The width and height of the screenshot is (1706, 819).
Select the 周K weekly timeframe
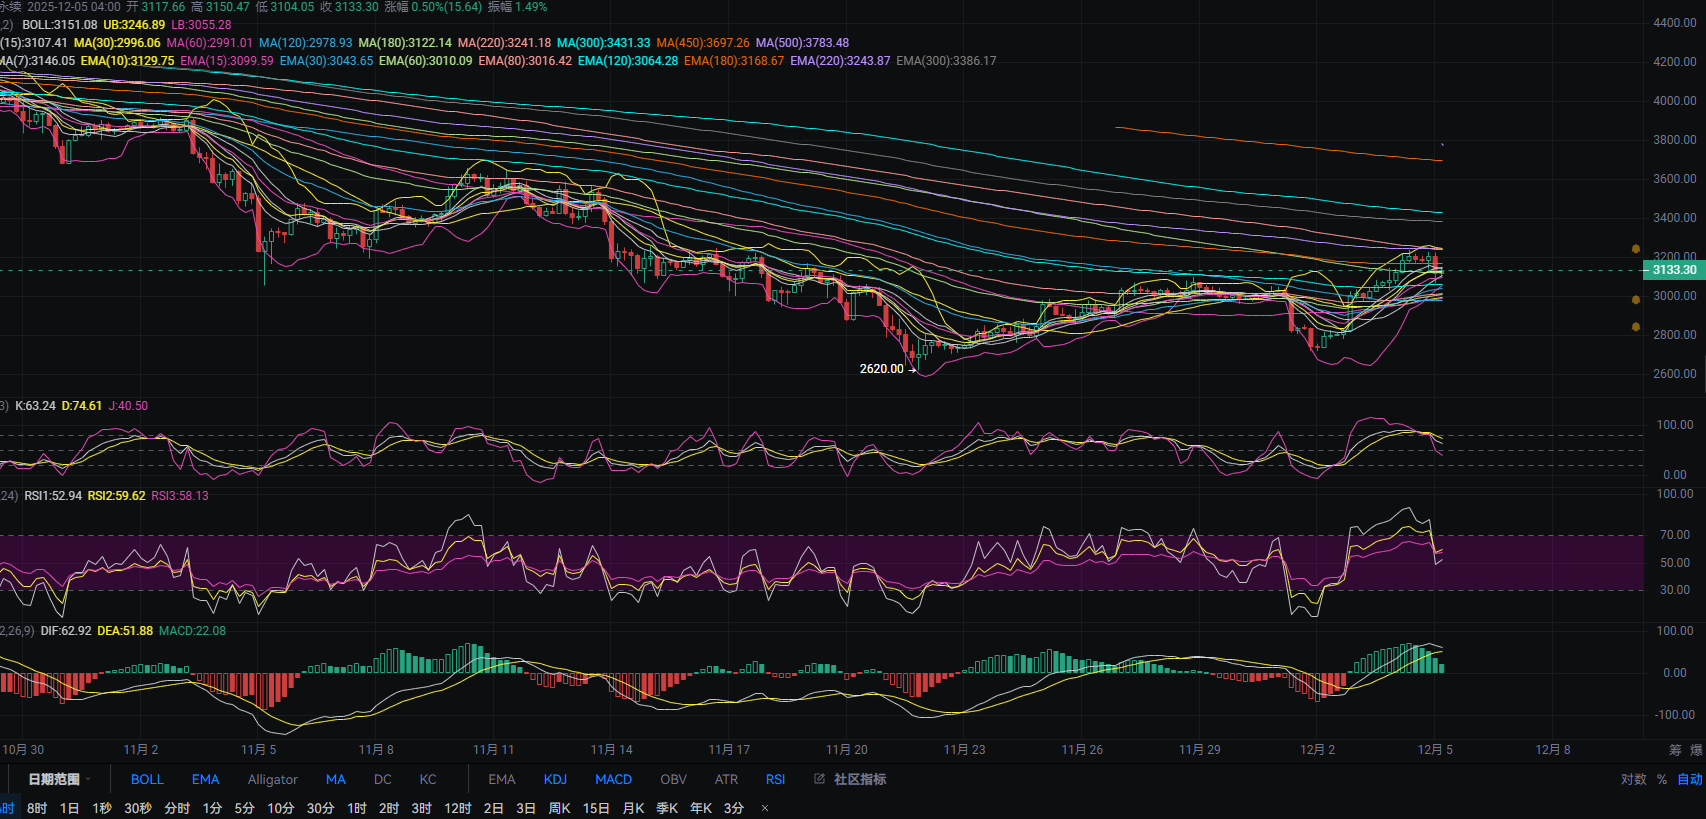(x=560, y=808)
